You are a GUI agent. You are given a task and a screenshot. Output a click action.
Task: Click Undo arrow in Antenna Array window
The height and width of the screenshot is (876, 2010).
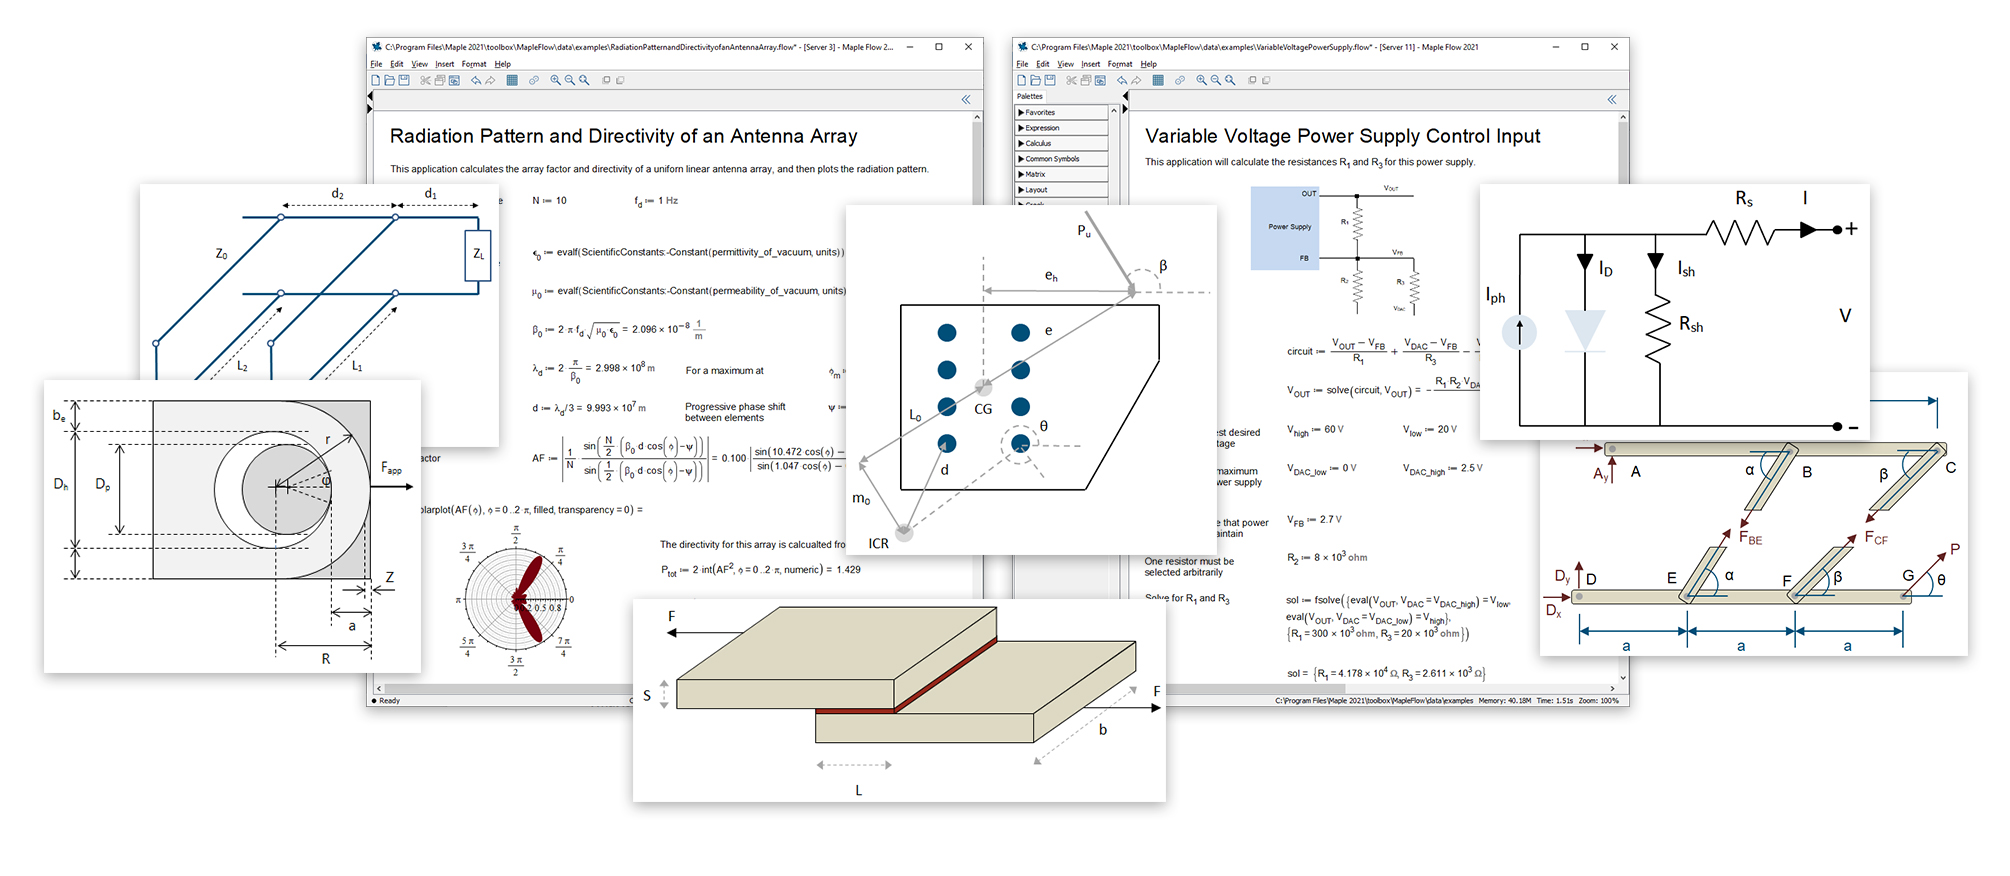point(476,80)
